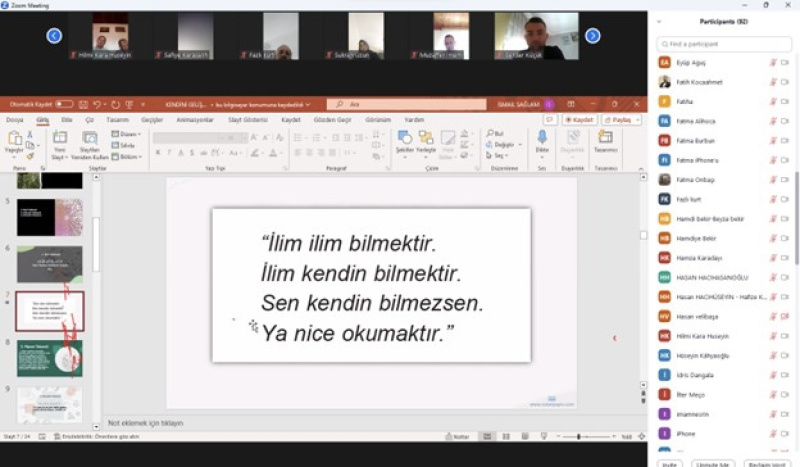The height and width of the screenshot is (467, 800).
Task: Open the Bölüm section dropdown
Action: coord(127,157)
